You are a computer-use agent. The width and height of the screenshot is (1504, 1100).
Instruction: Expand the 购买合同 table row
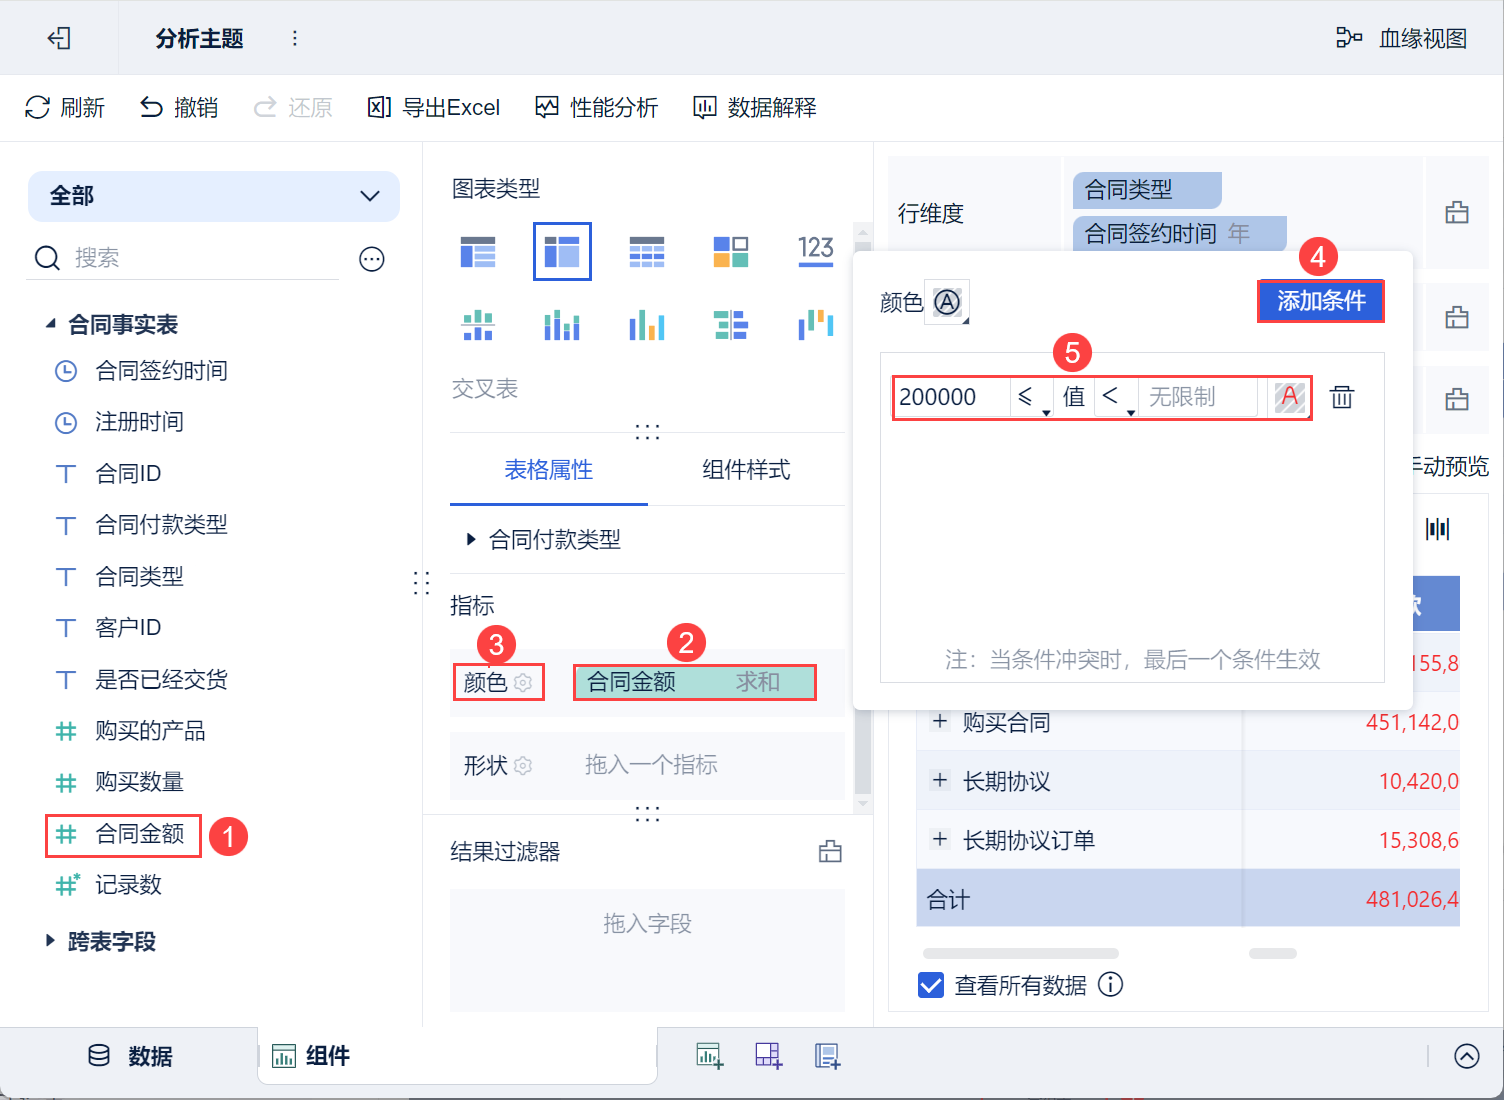pyautogui.click(x=940, y=721)
